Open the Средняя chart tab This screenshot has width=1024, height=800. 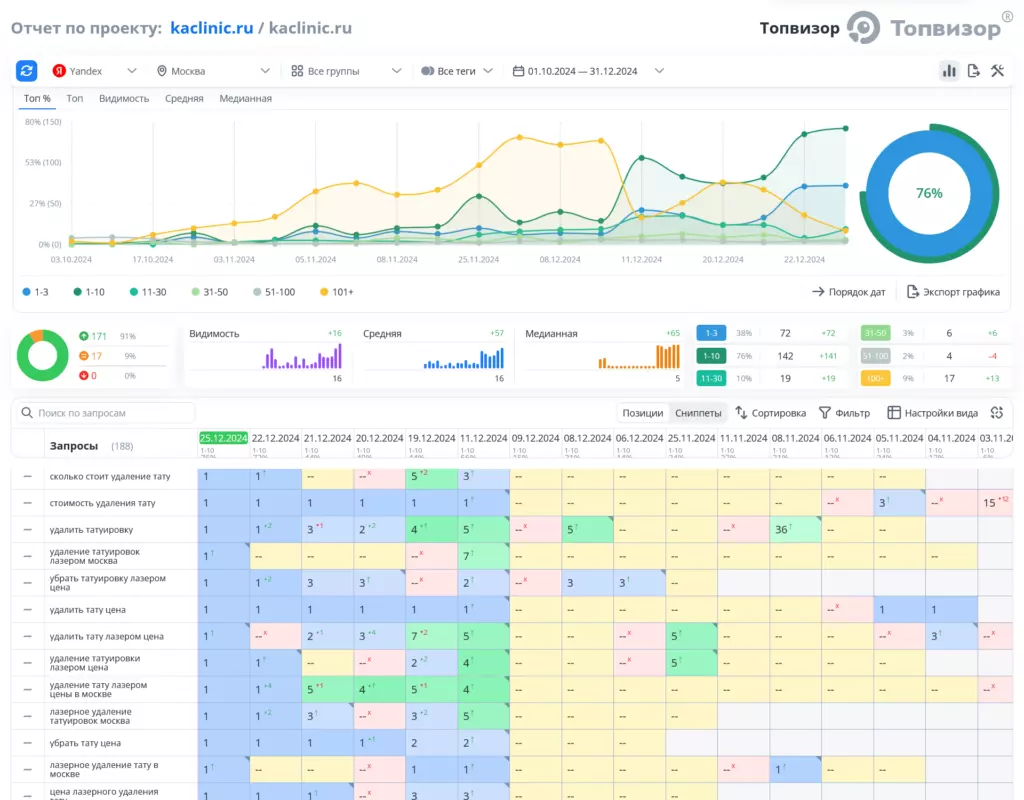click(x=184, y=99)
